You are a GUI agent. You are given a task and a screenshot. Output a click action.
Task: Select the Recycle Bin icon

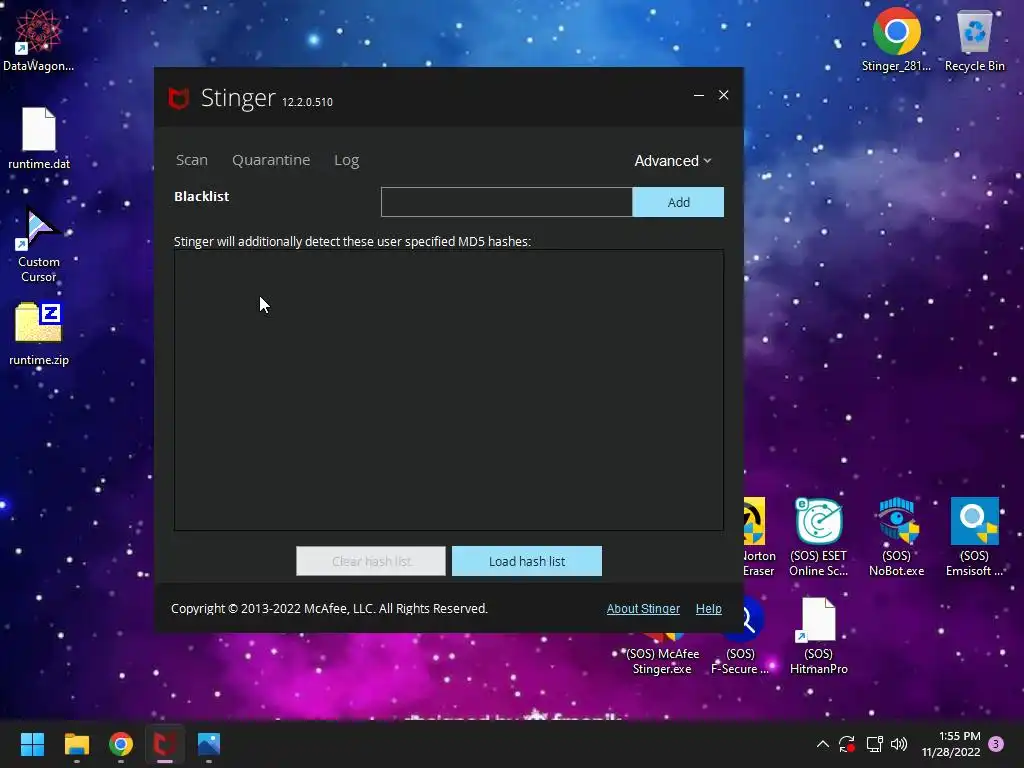click(974, 40)
